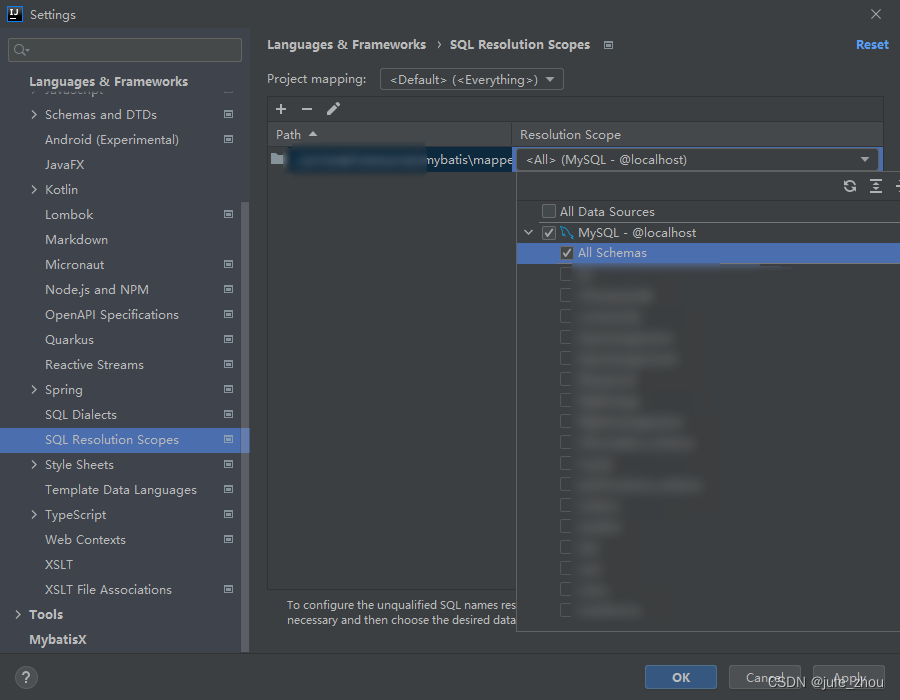Click the icon next to breadcrumb title
900x700 pixels.
tap(609, 45)
